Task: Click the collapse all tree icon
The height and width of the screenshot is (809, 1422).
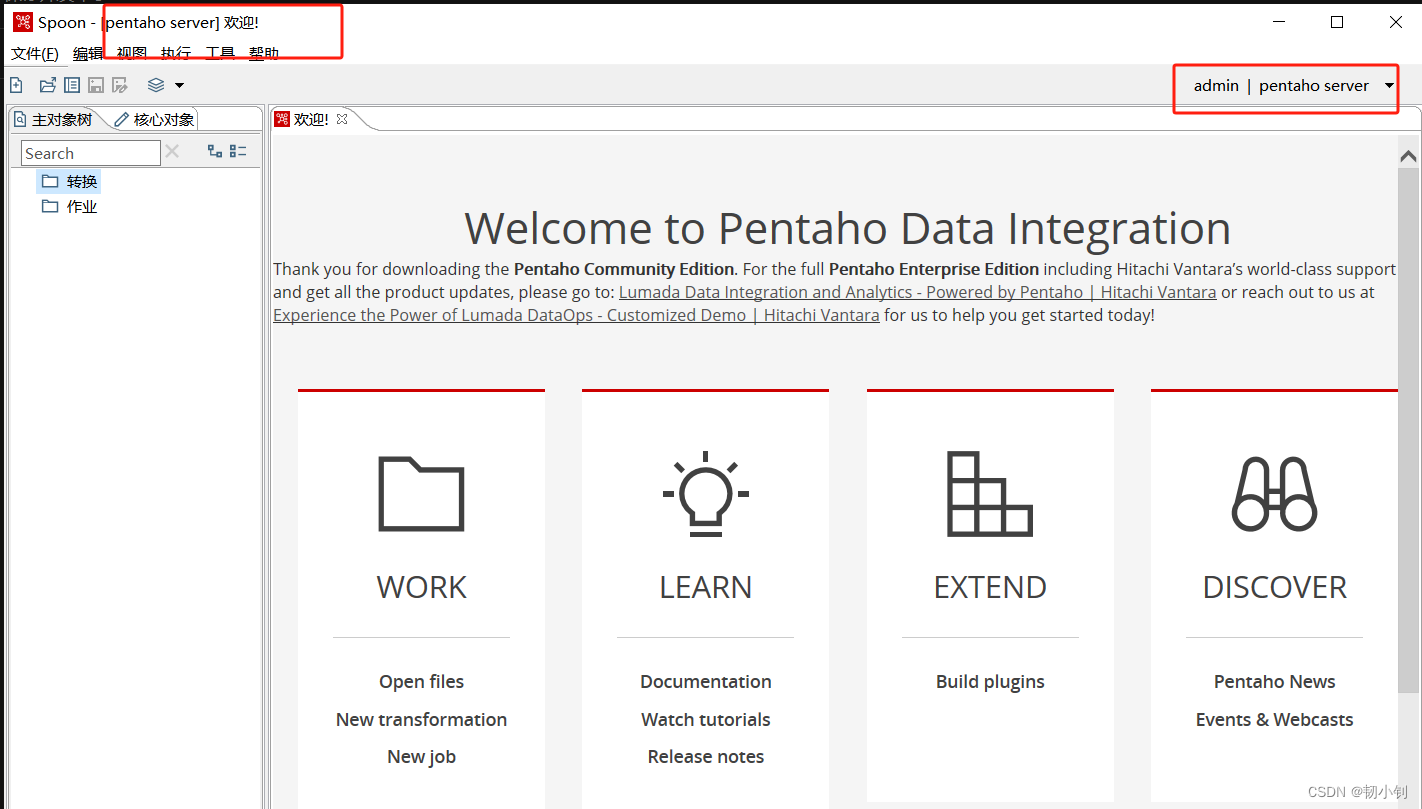Action: [238, 151]
